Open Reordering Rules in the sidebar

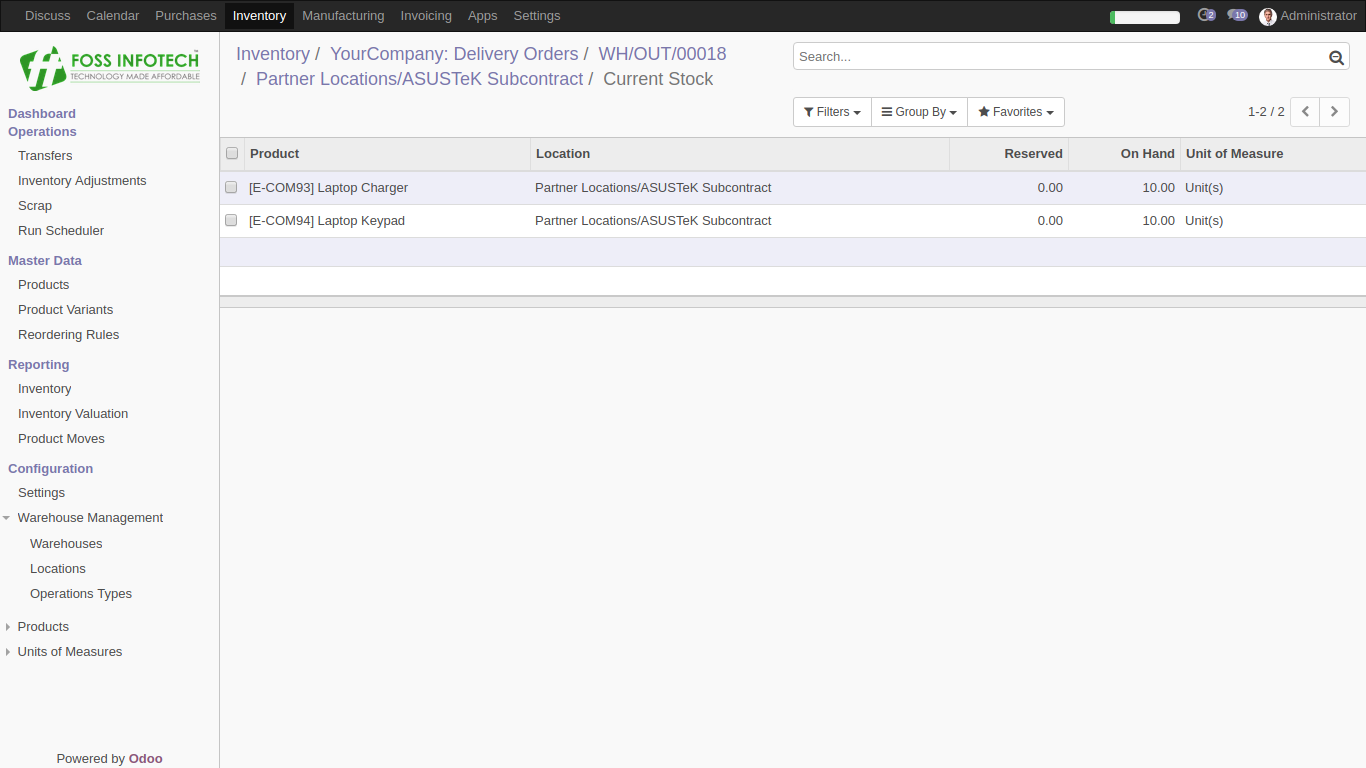coord(68,335)
